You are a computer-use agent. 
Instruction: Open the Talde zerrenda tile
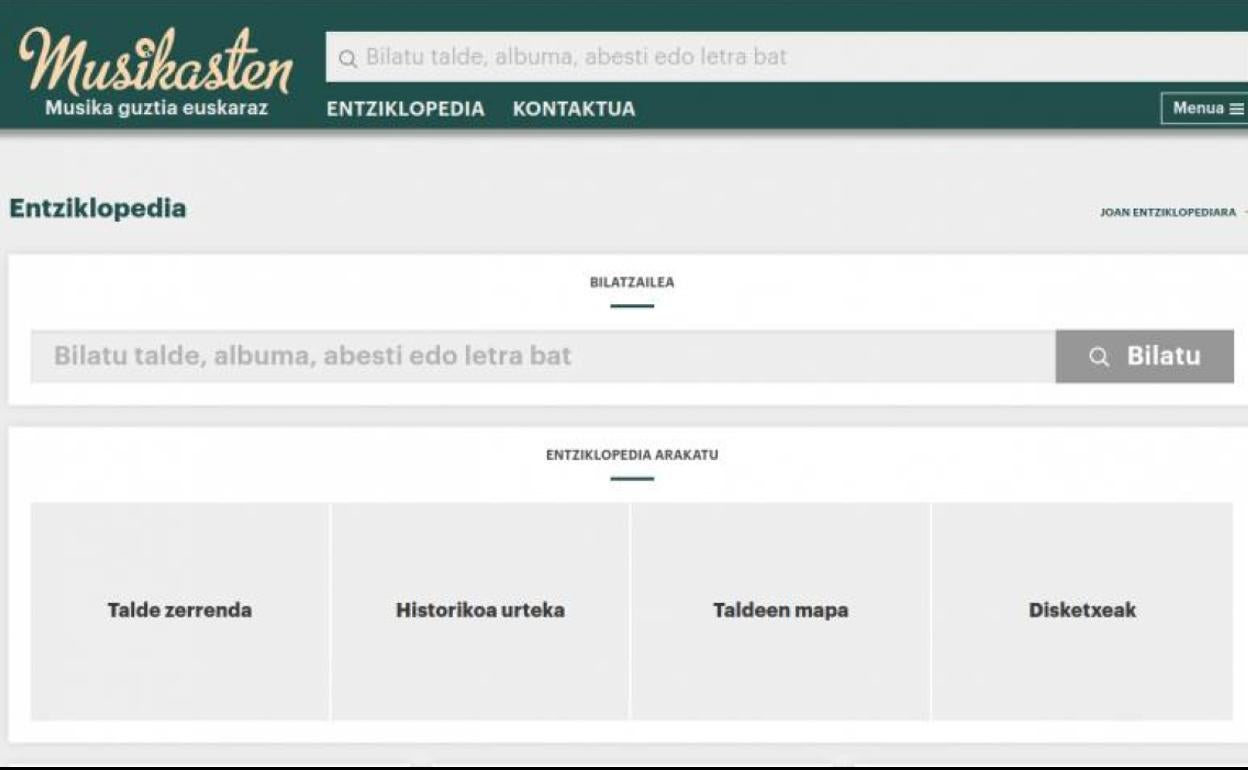pyautogui.click(x=180, y=610)
